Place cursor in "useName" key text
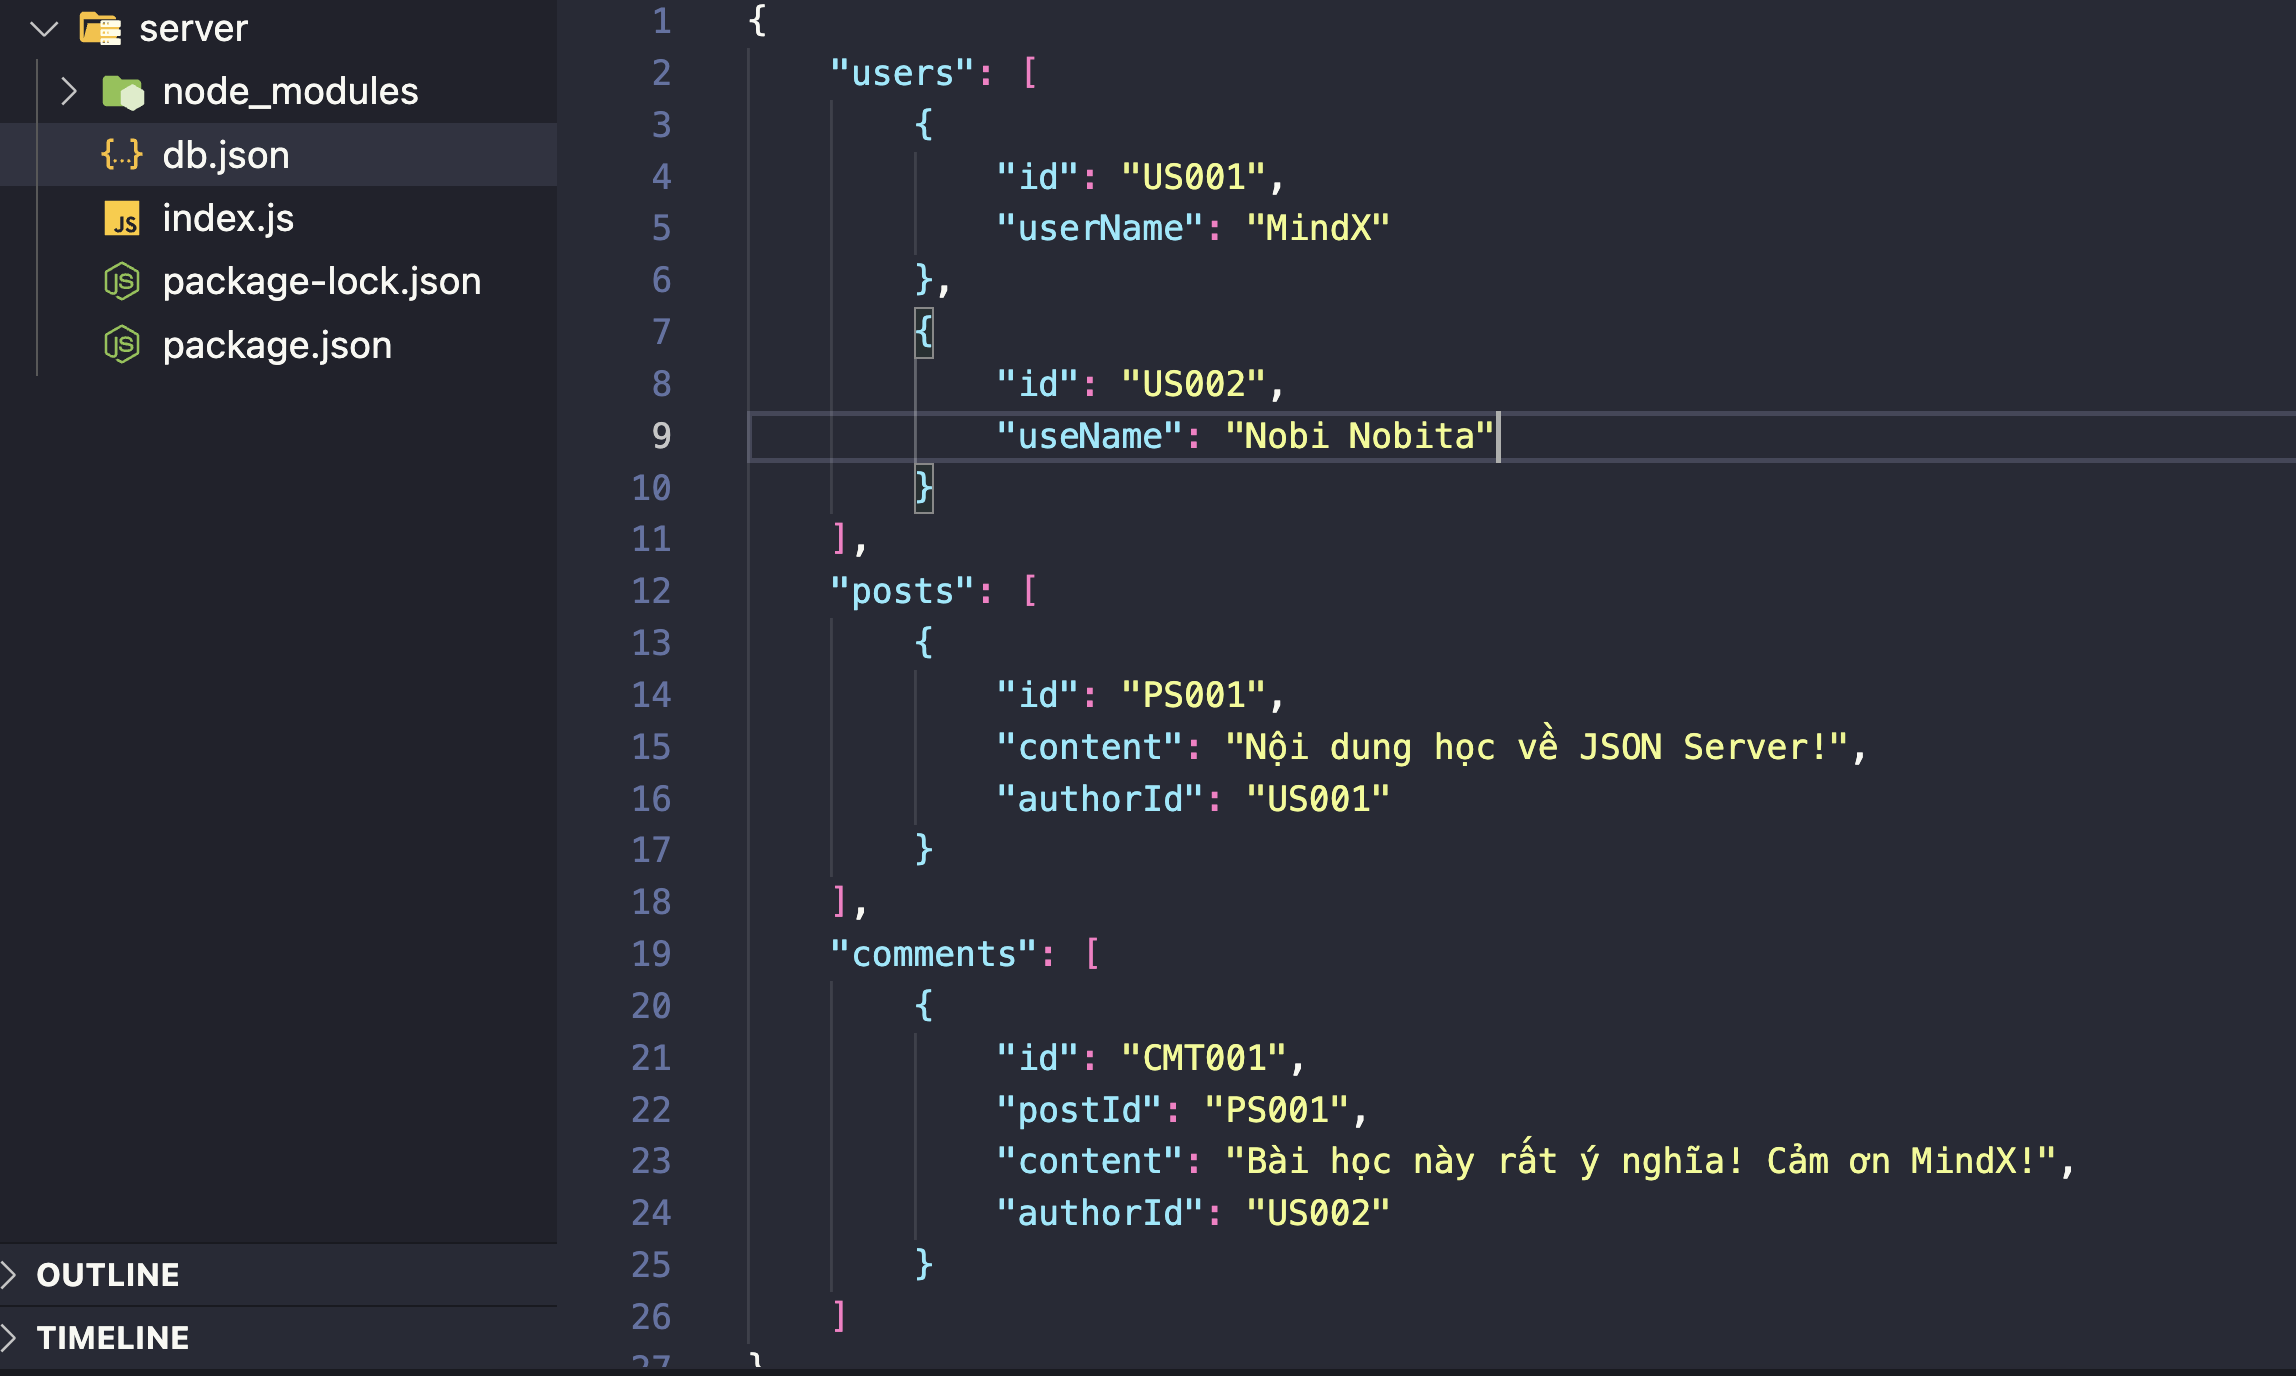2296x1376 pixels. coord(1090,436)
